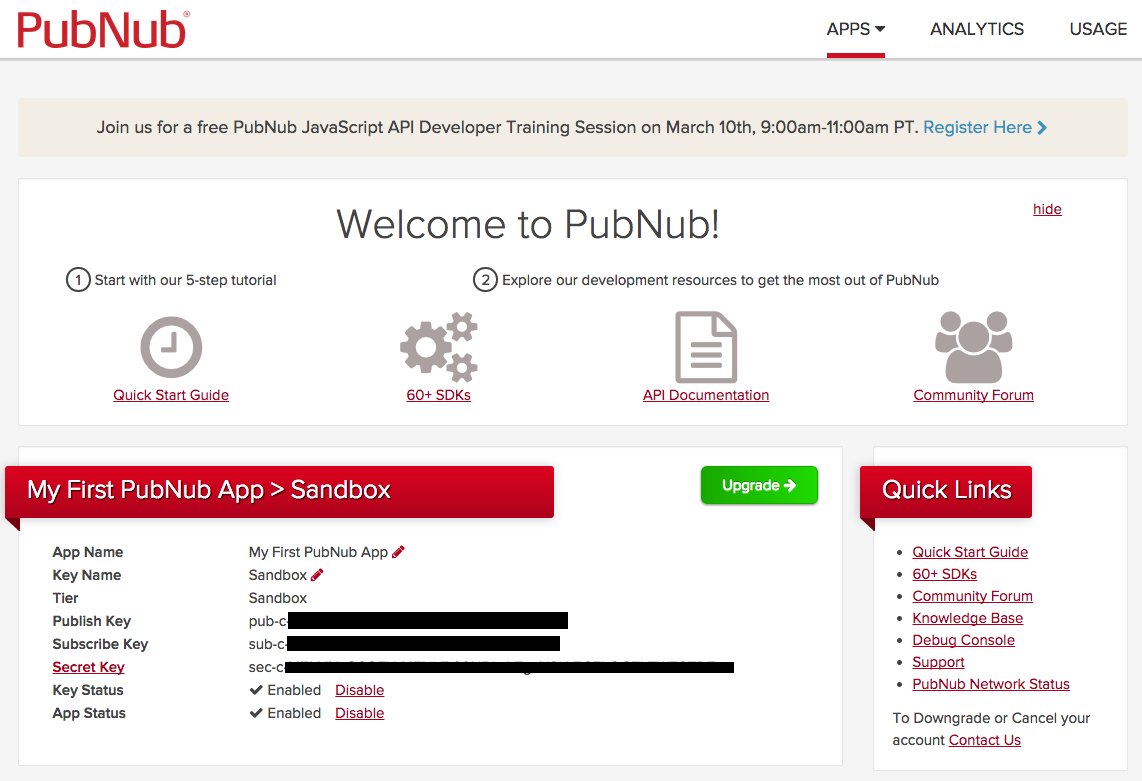Edit App Name with the pencil icon
Screen dimensions: 1142x781
coord(398,552)
